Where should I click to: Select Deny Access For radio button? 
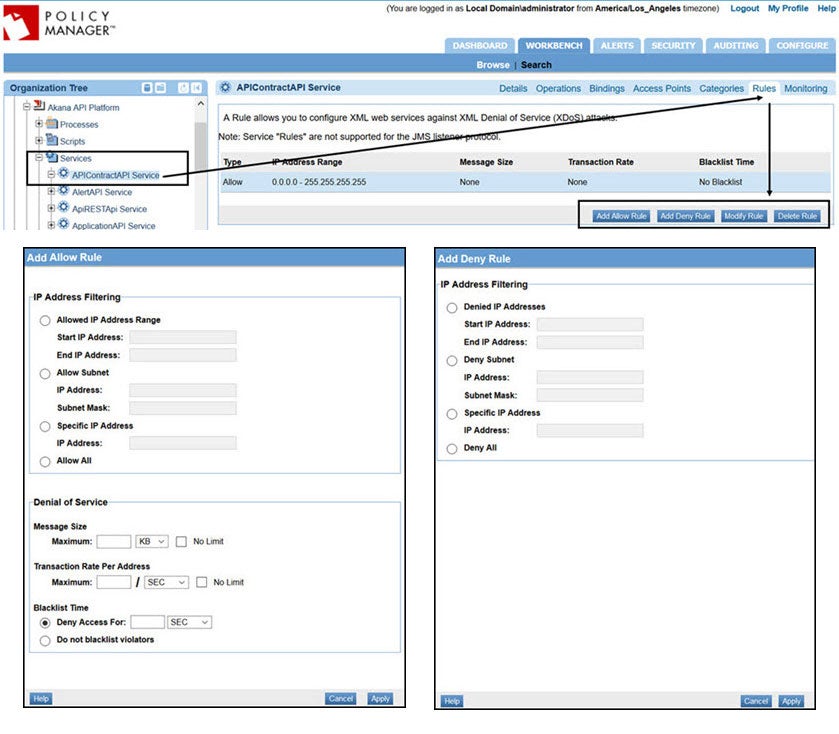pyautogui.click(x=45, y=623)
